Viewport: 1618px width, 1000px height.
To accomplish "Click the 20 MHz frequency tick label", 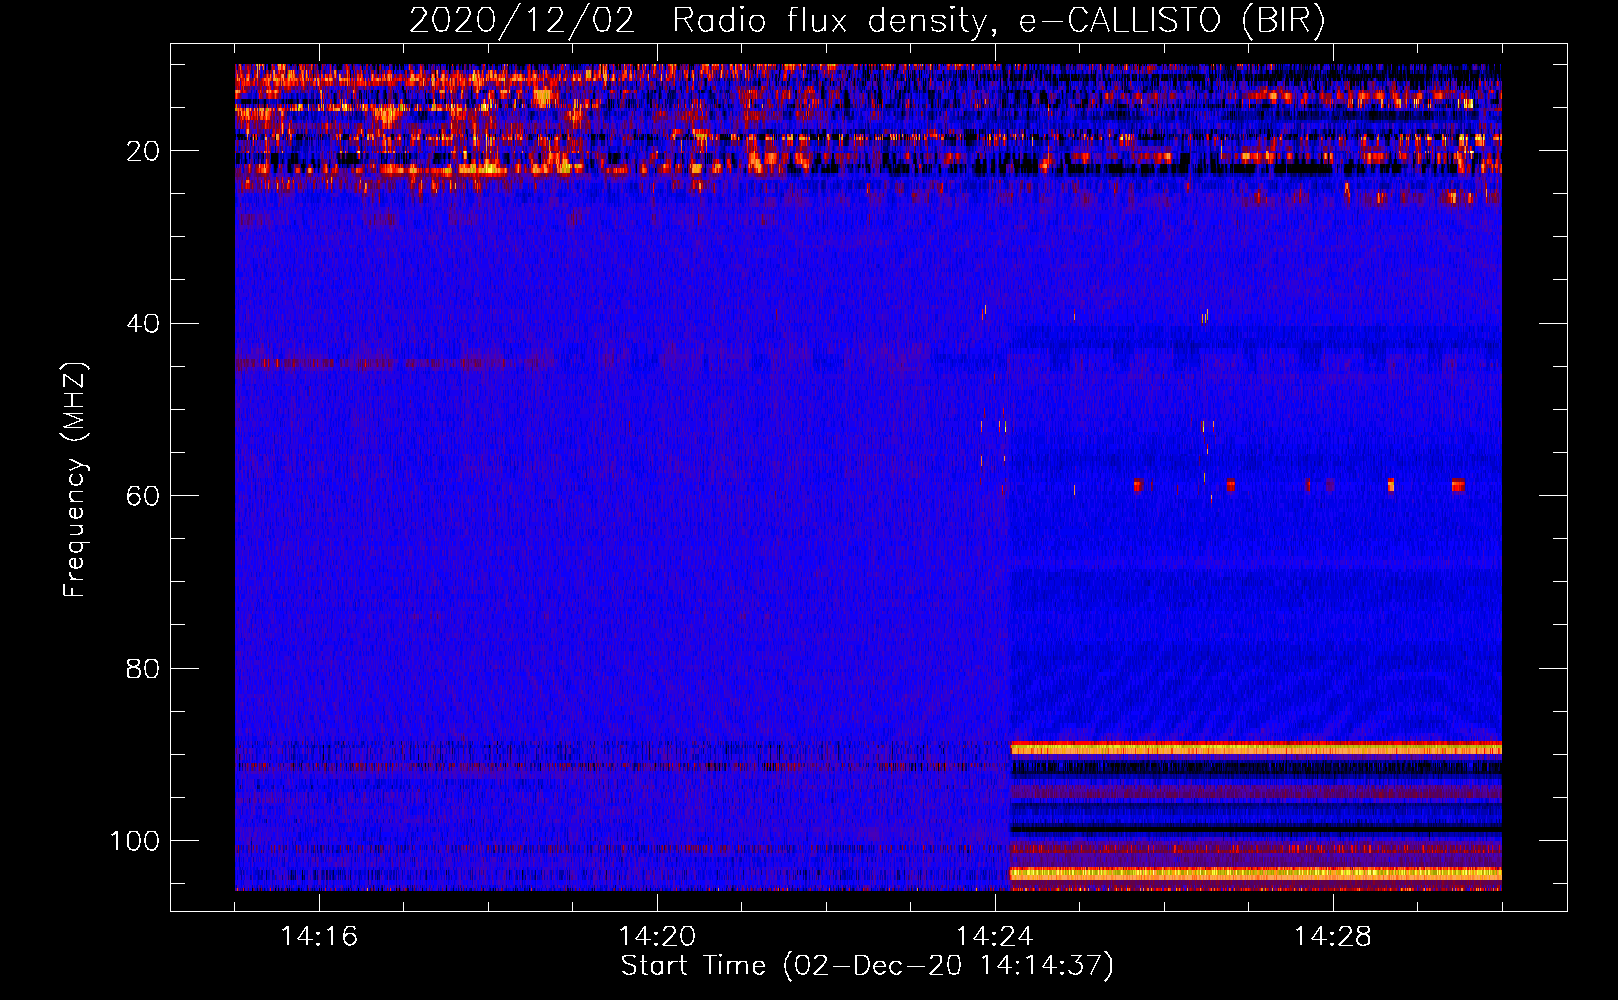I will coord(143,151).
